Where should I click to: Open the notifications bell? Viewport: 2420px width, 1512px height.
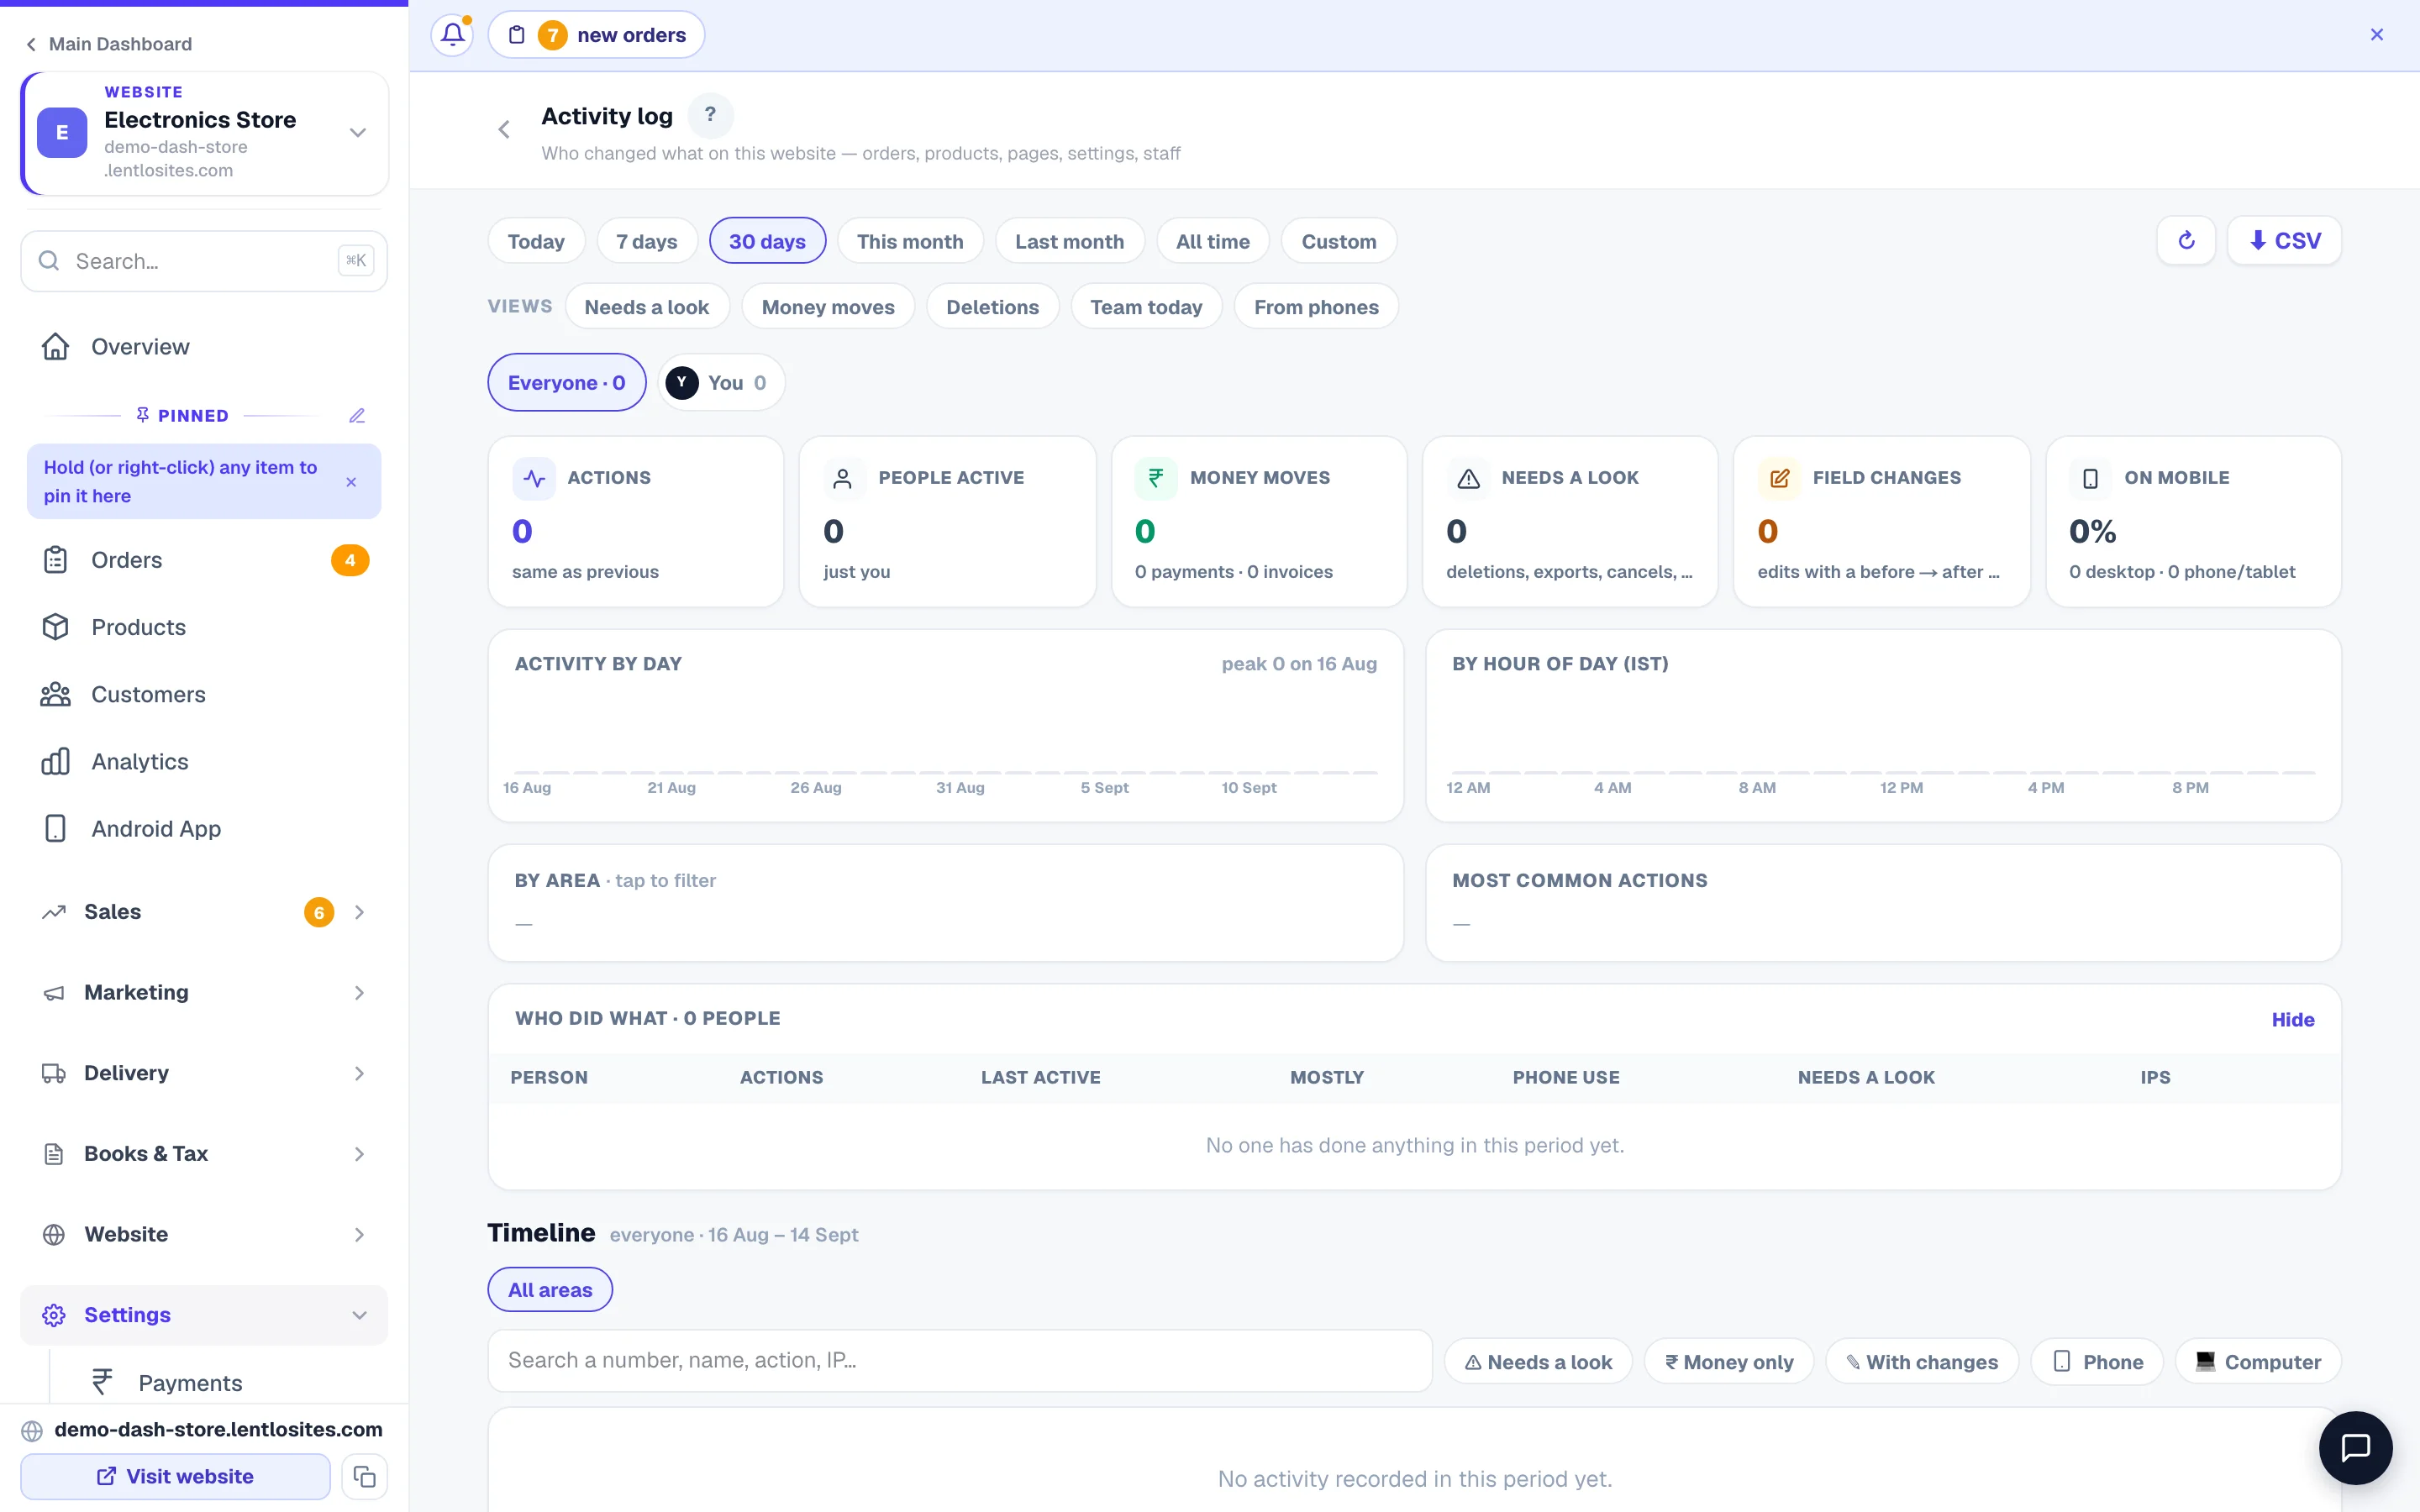click(x=452, y=35)
